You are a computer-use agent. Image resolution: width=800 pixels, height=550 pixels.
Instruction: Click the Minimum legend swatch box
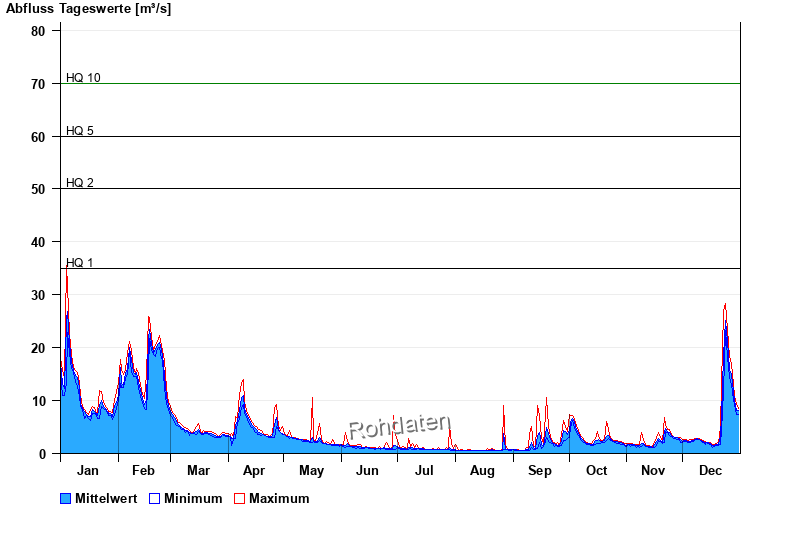coord(154,498)
